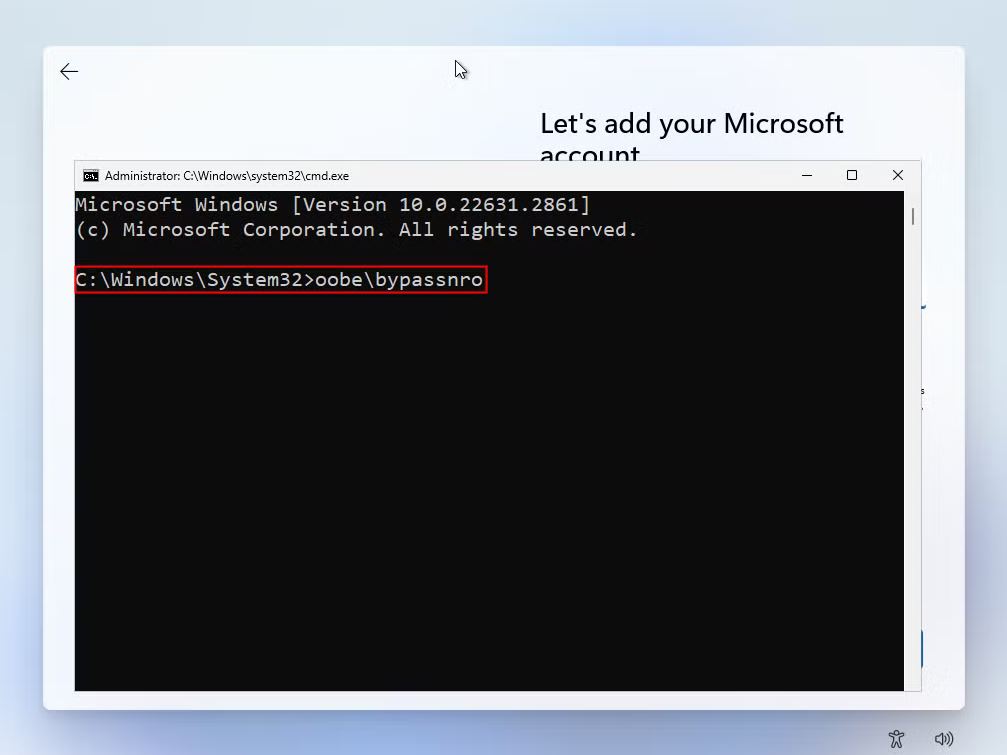Click the Administrator cmd.exe title bar text
This screenshot has width=1007, height=755.
click(x=227, y=176)
